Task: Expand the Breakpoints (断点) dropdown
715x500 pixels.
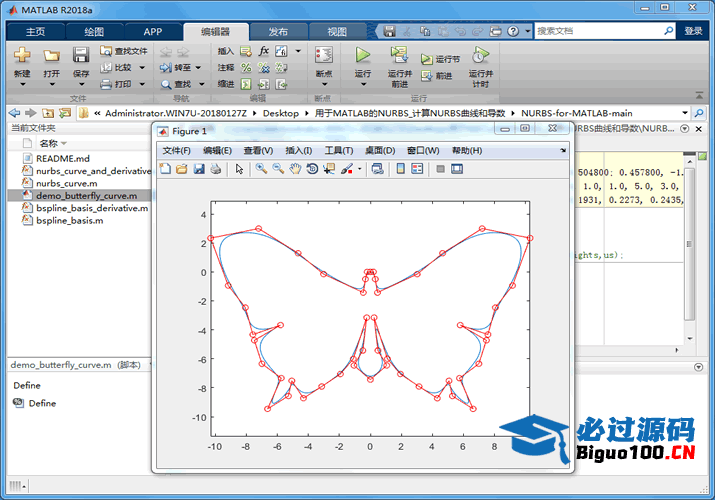Action: coord(323,86)
